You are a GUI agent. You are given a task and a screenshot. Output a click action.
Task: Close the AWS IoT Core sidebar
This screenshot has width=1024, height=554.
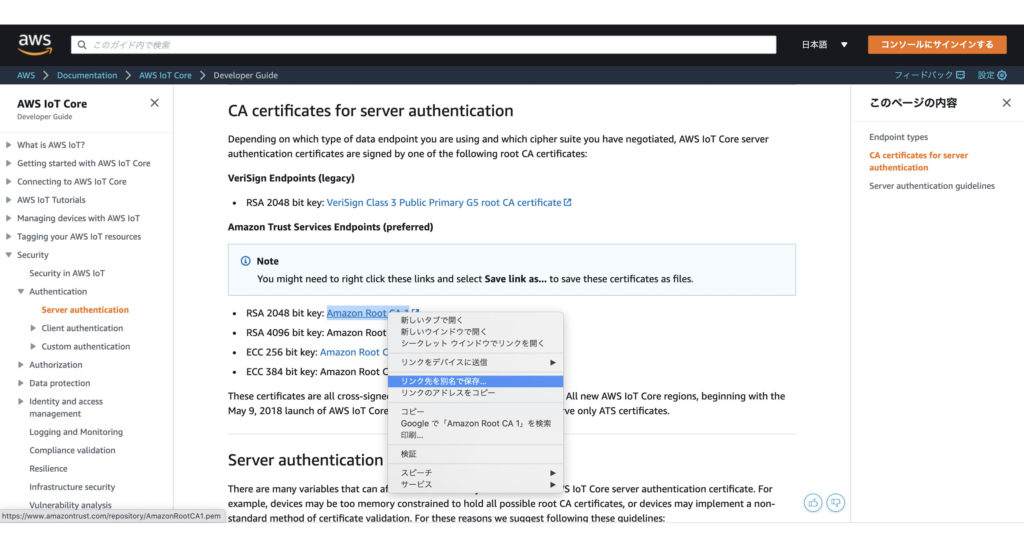154,103
